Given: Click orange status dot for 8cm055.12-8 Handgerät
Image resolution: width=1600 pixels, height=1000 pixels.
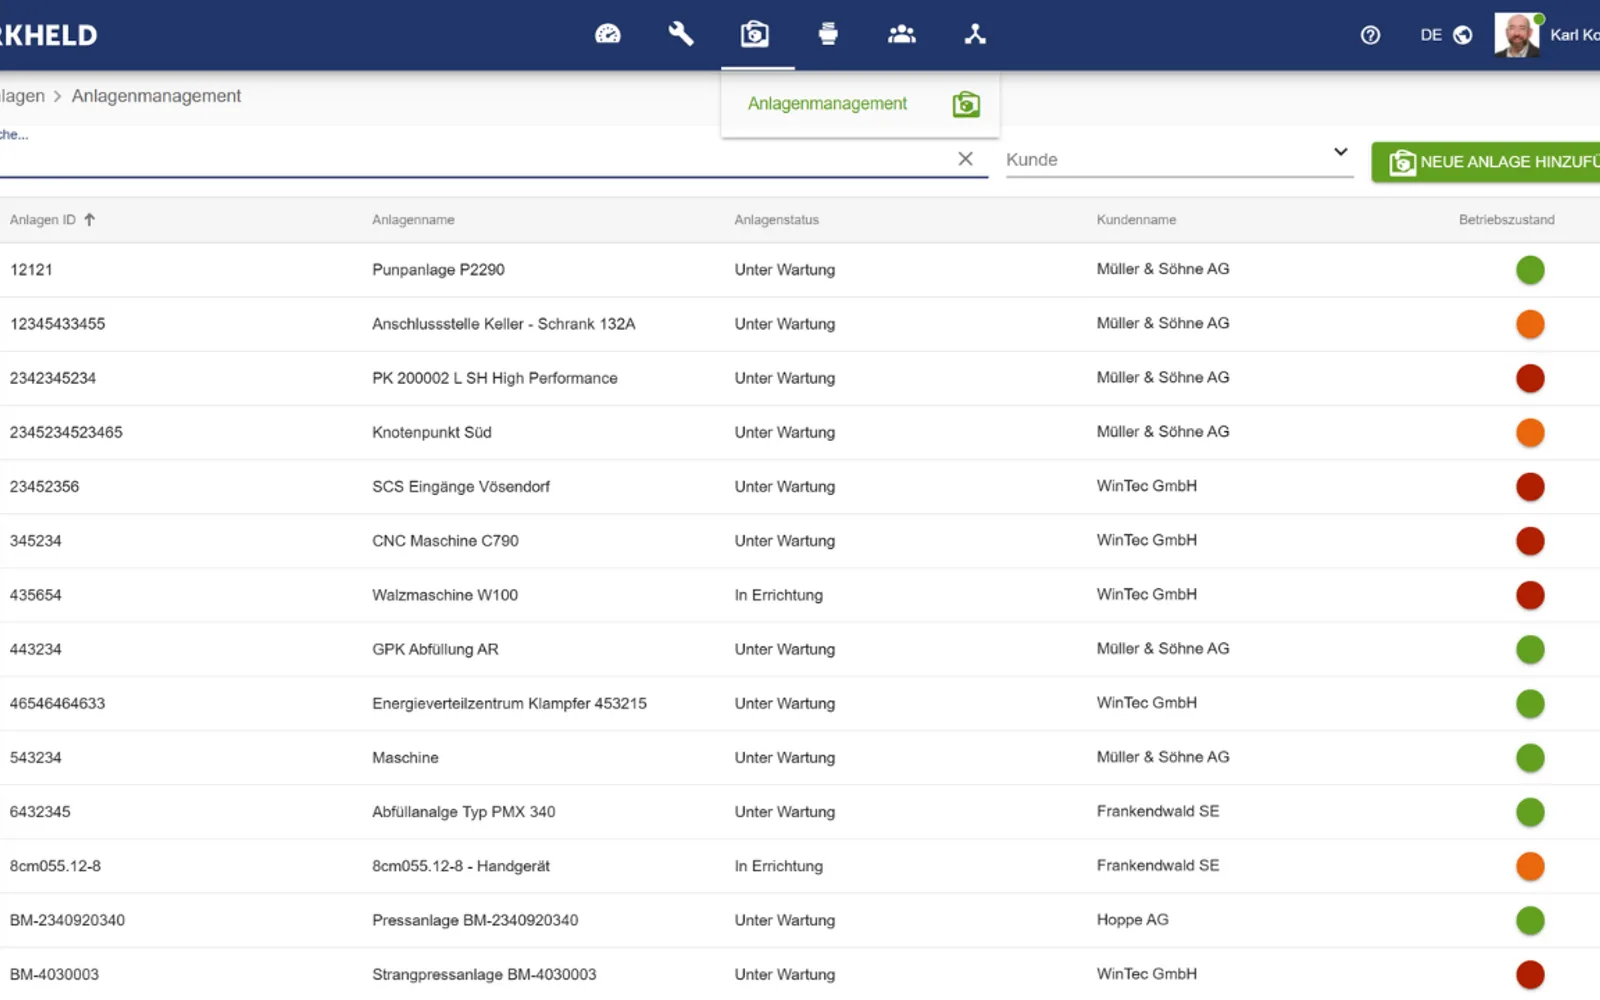Looking at the screenshot, I should (1530, 866).
